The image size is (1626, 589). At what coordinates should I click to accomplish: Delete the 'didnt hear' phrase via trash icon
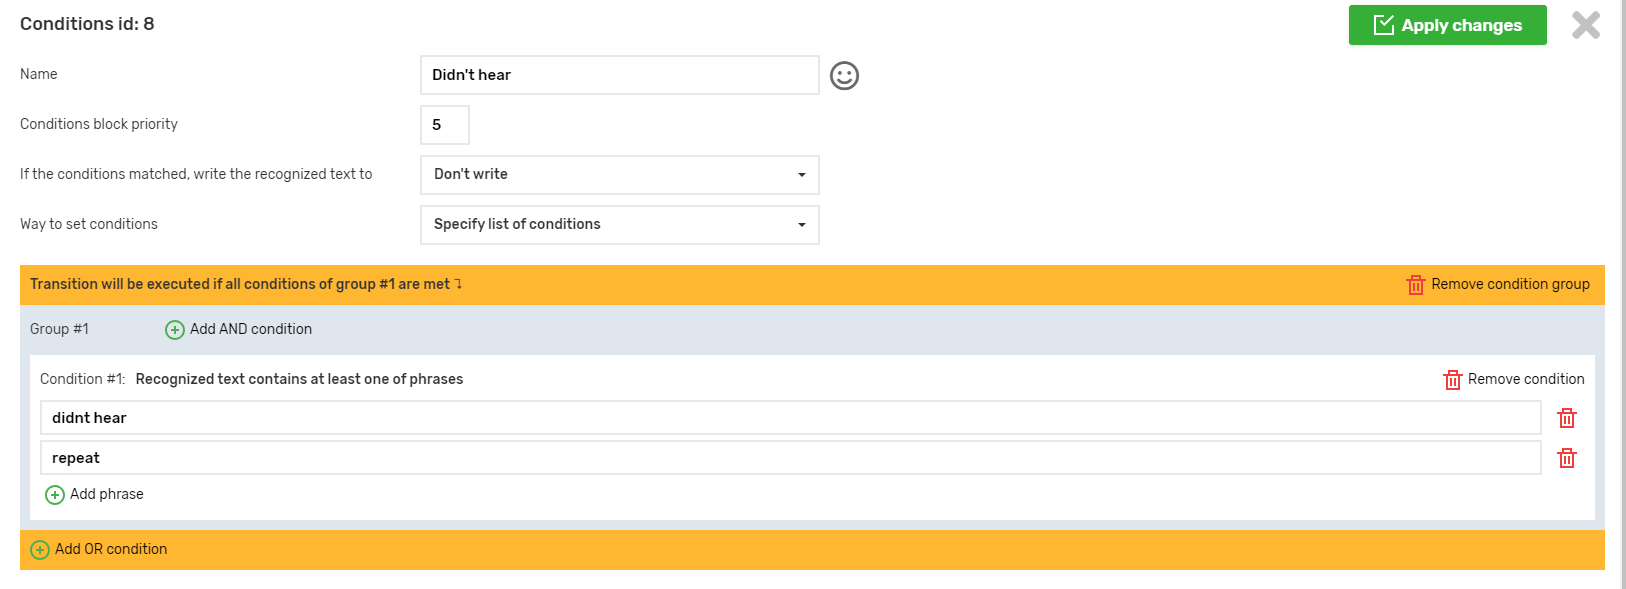[1566, 418]
